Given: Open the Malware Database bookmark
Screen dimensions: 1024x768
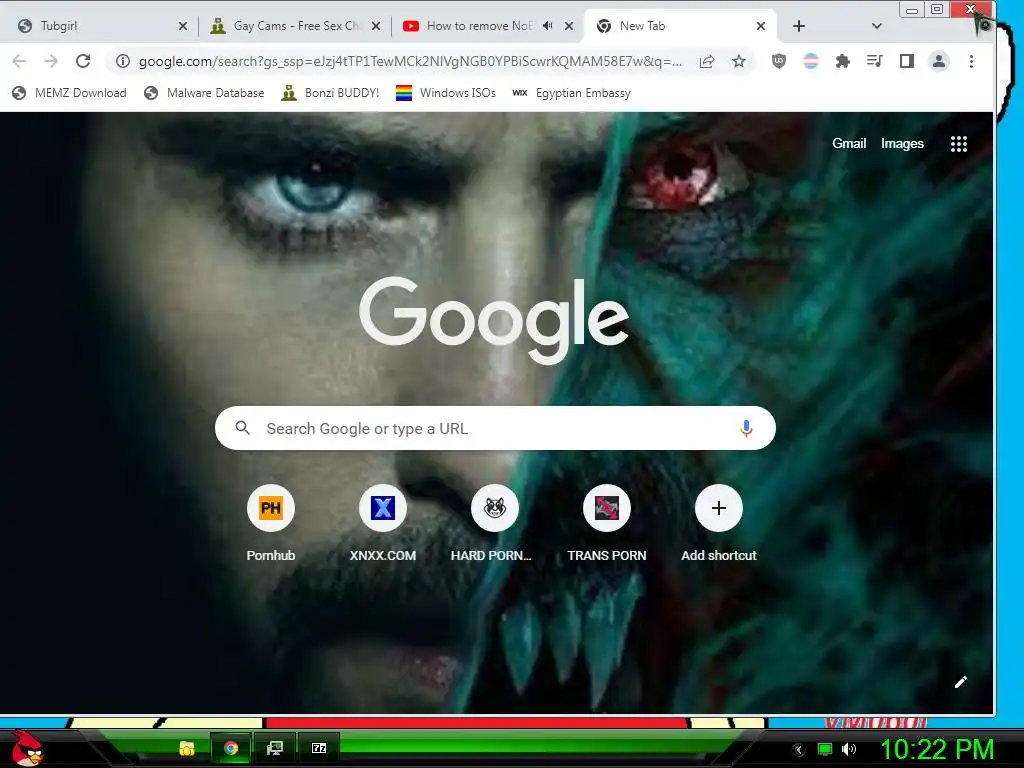Looking at the screenshot, I should tap(204, 93).
